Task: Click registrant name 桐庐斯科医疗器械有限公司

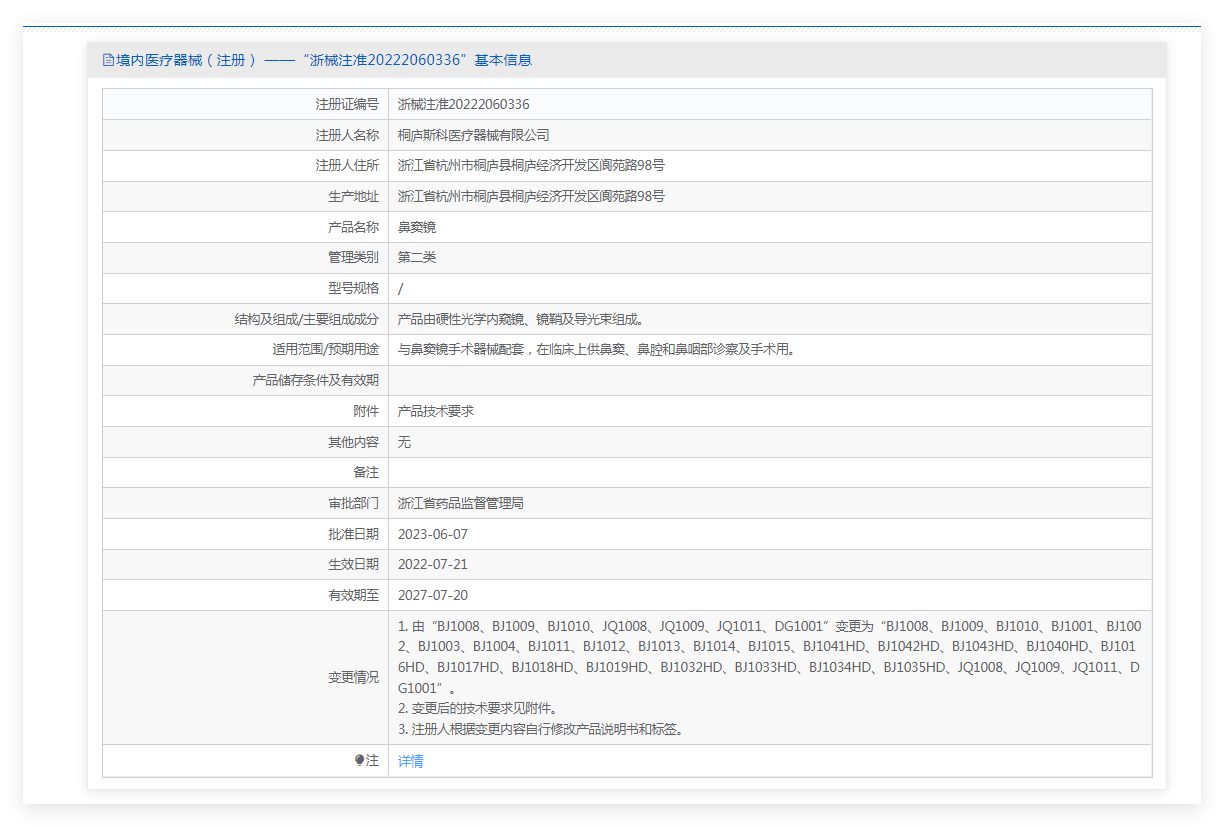Action: 473,135
